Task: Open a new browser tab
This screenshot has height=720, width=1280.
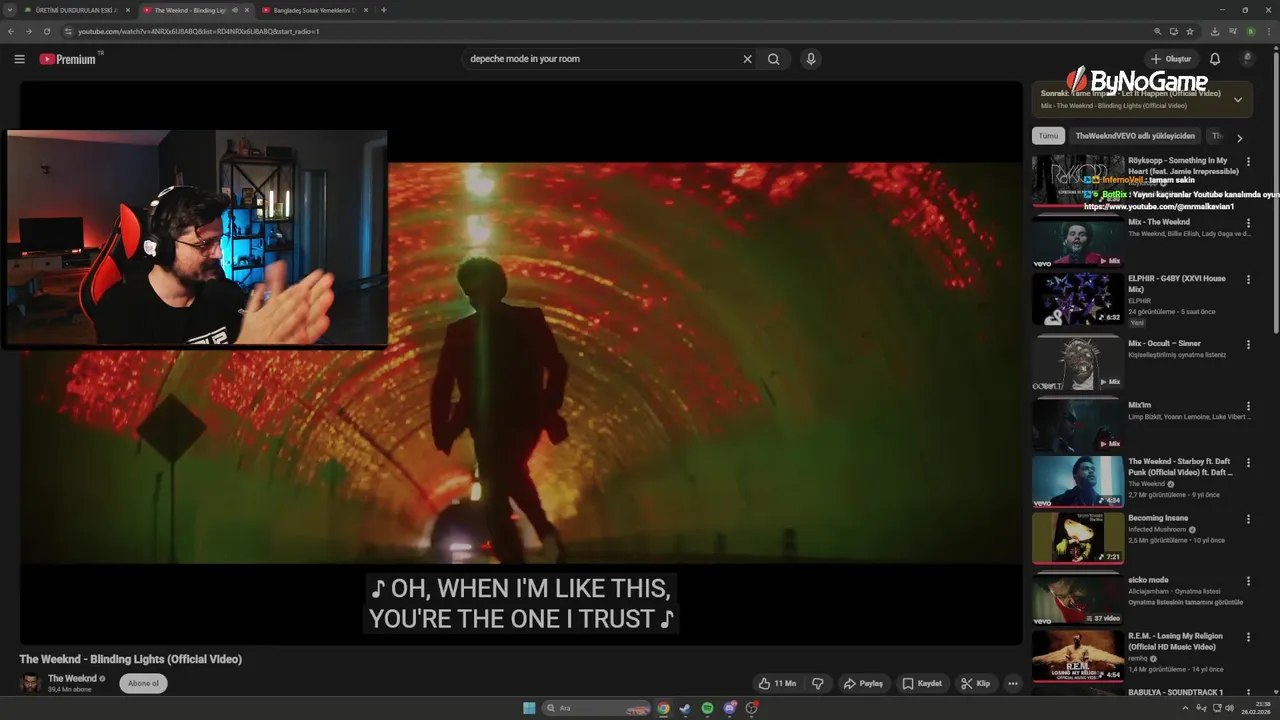Action: (384, 10)
